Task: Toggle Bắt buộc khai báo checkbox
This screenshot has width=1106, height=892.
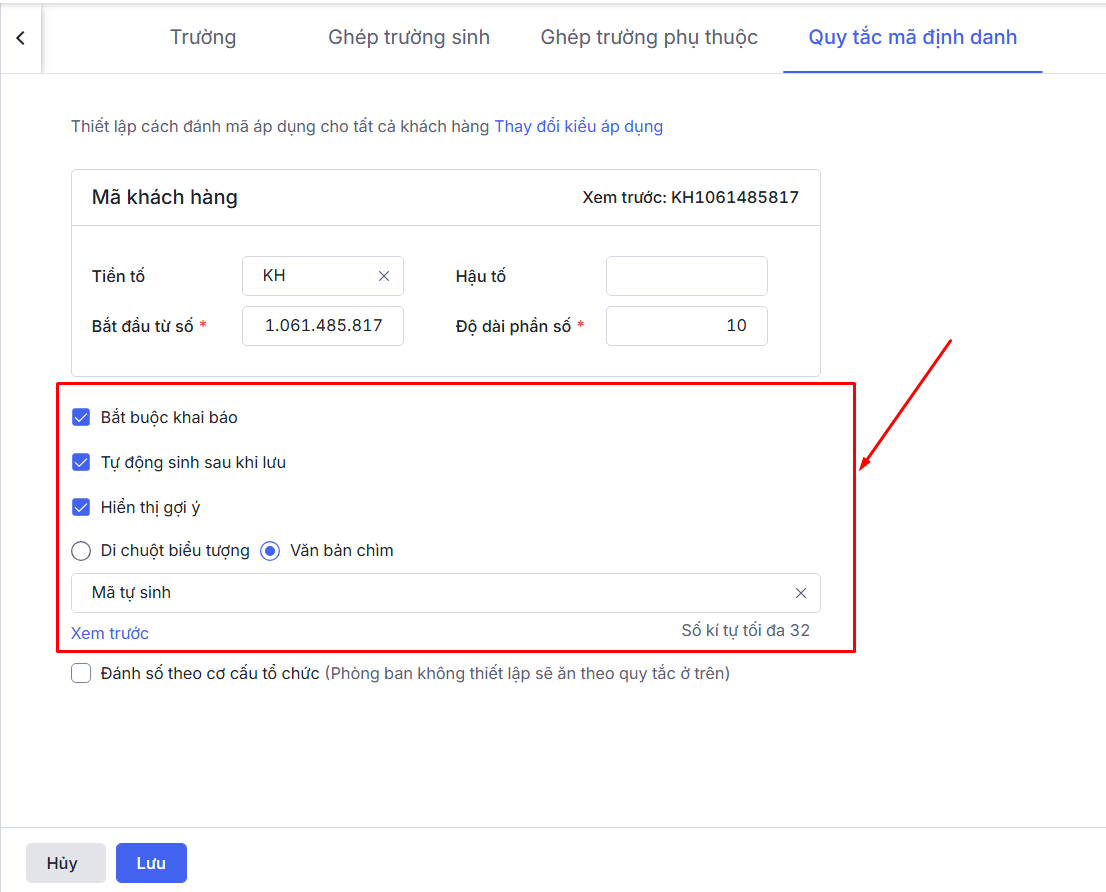Action: coord(82,417)
